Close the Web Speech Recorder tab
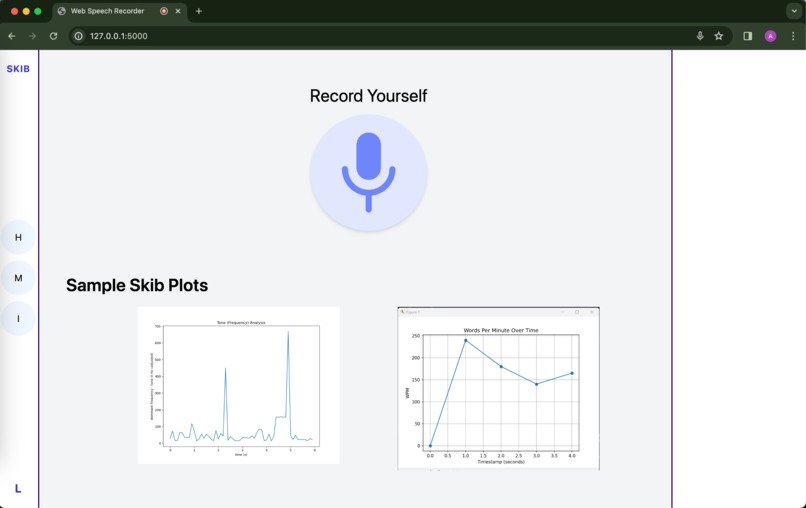Image resolution: width=806 pixels, height=508 pixels. [178, 11]
